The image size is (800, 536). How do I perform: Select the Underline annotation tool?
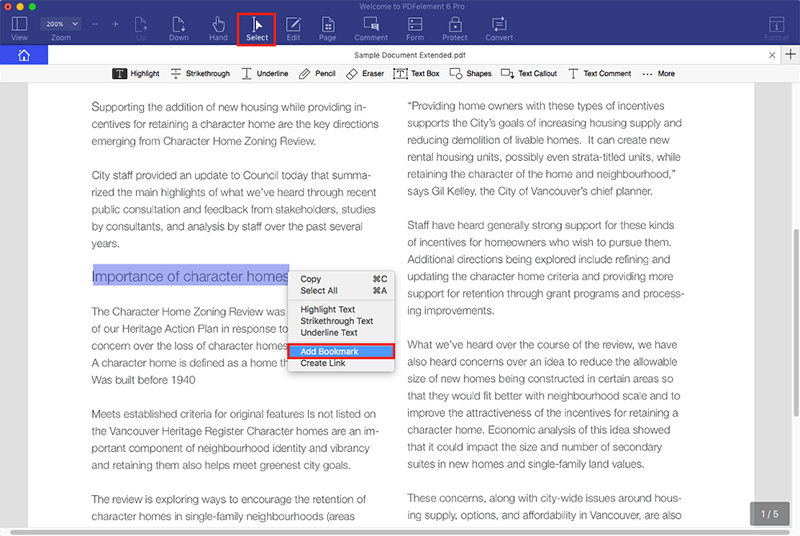point(265,73)
